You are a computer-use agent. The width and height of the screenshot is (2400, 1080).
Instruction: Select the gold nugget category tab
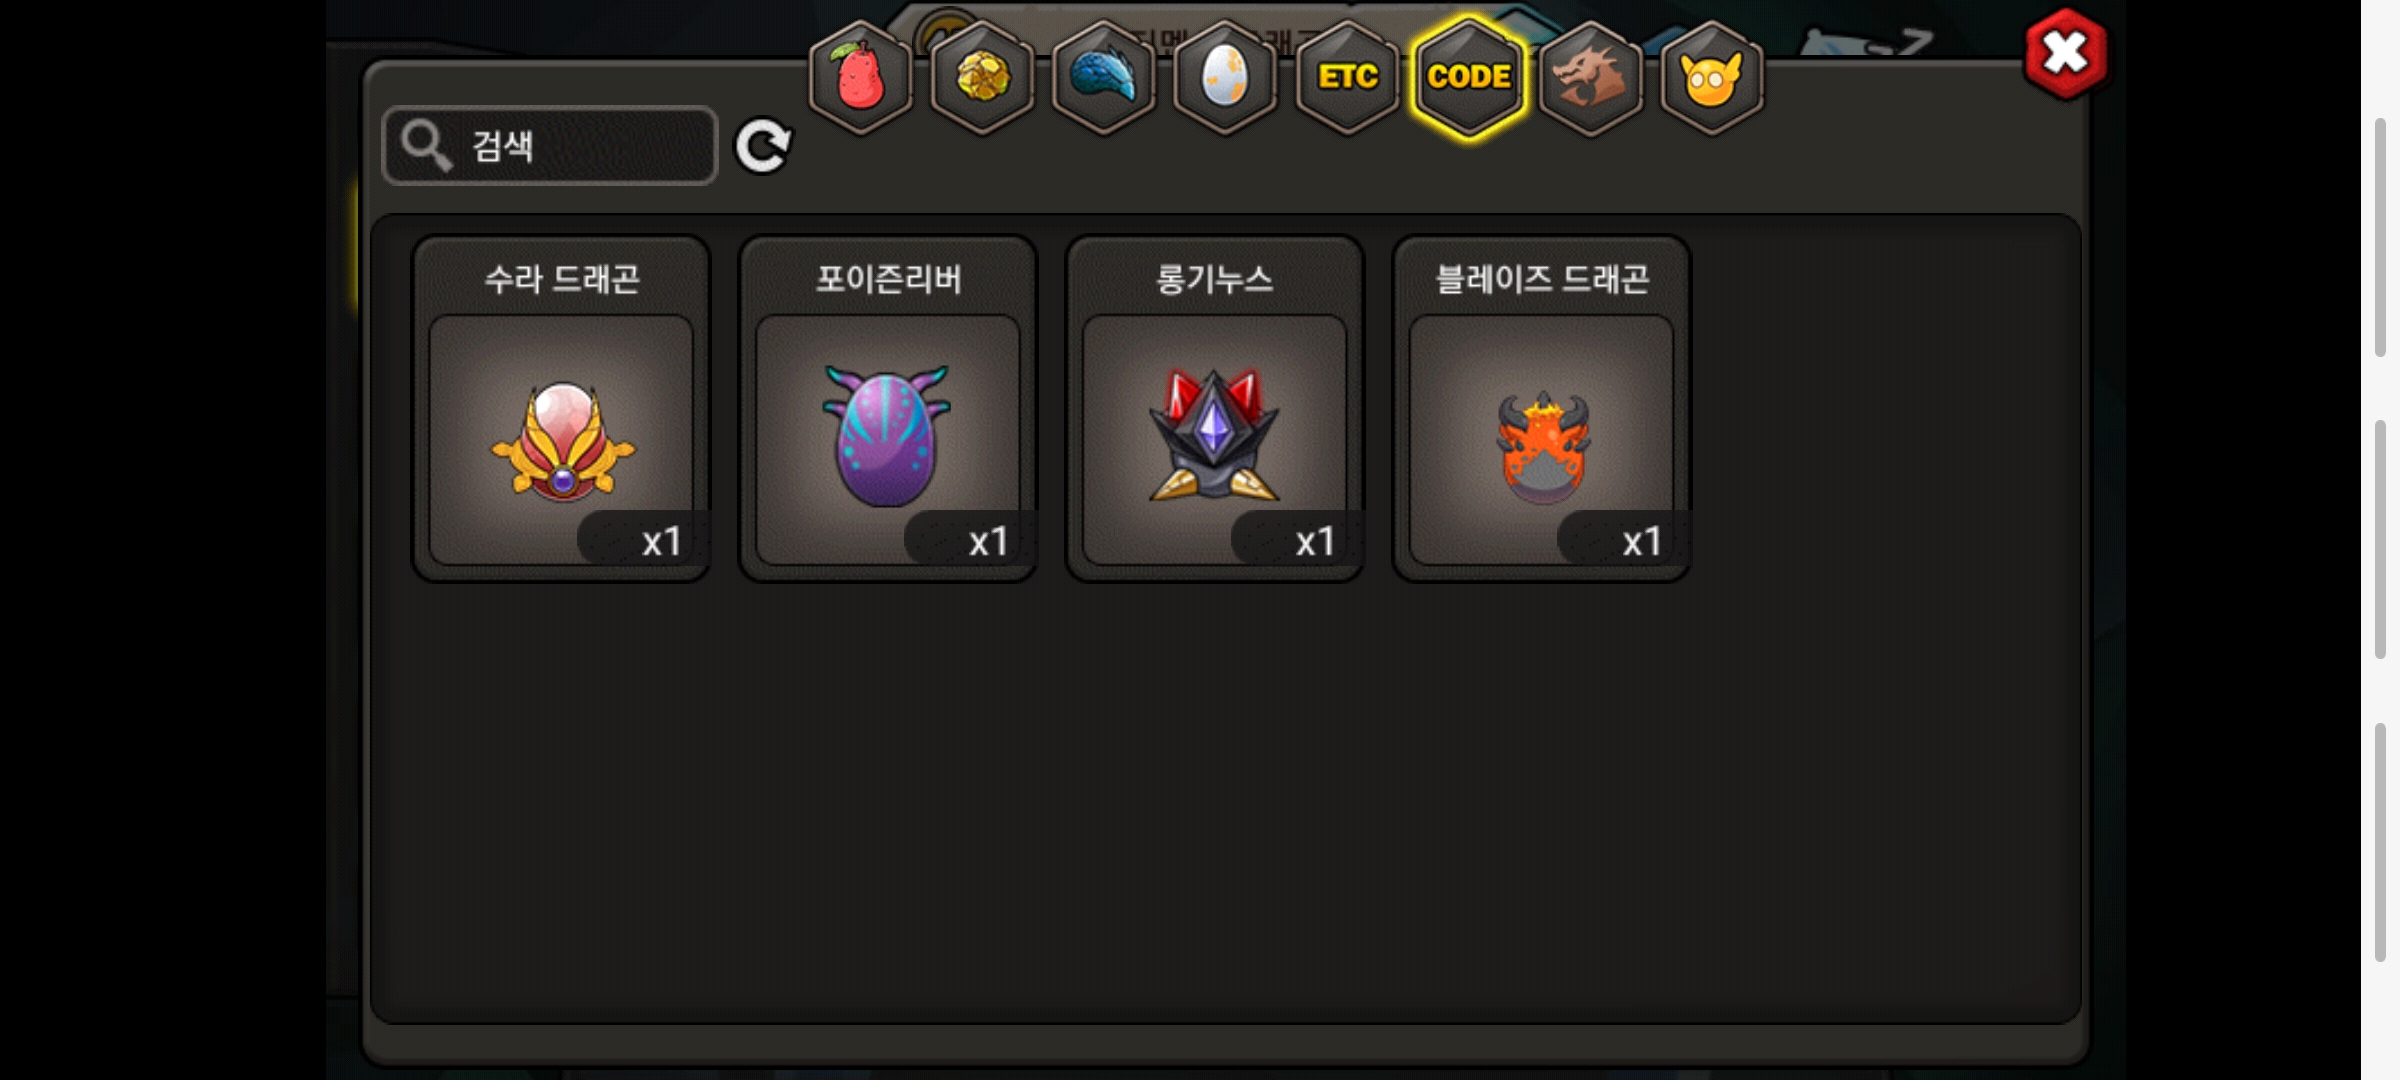(982, 77)
